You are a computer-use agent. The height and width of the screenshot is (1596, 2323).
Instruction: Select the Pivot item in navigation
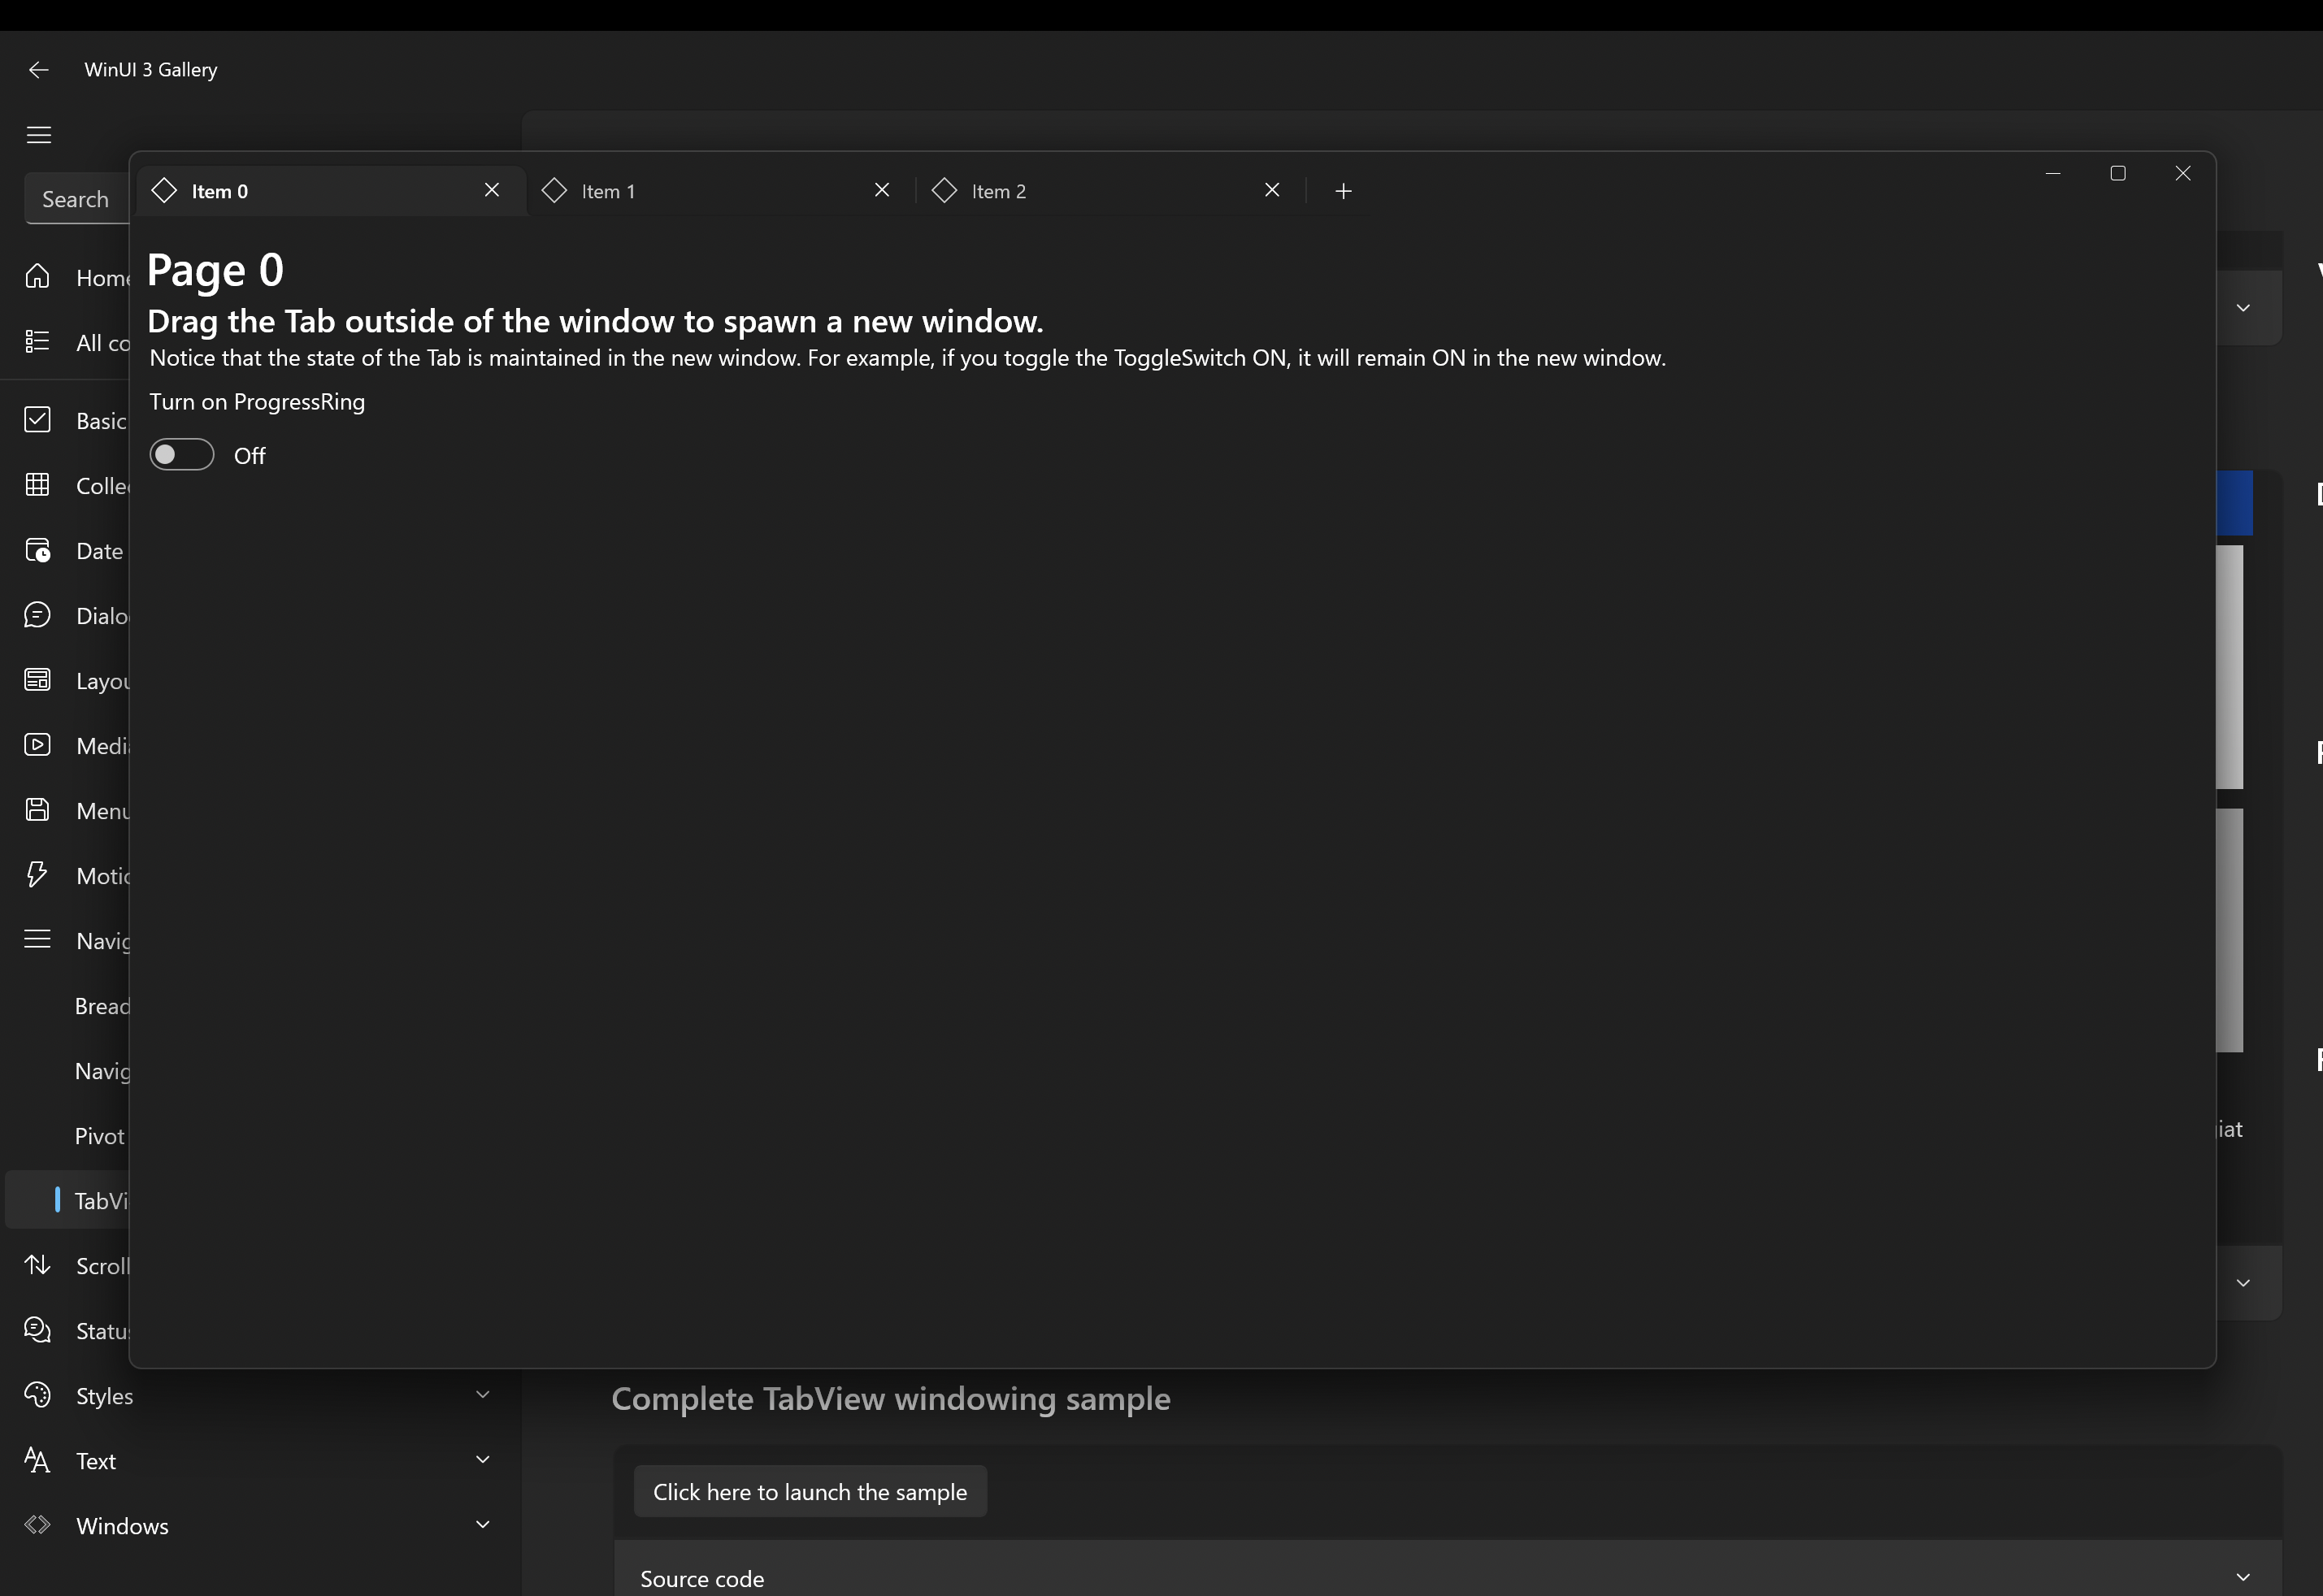99,1136
